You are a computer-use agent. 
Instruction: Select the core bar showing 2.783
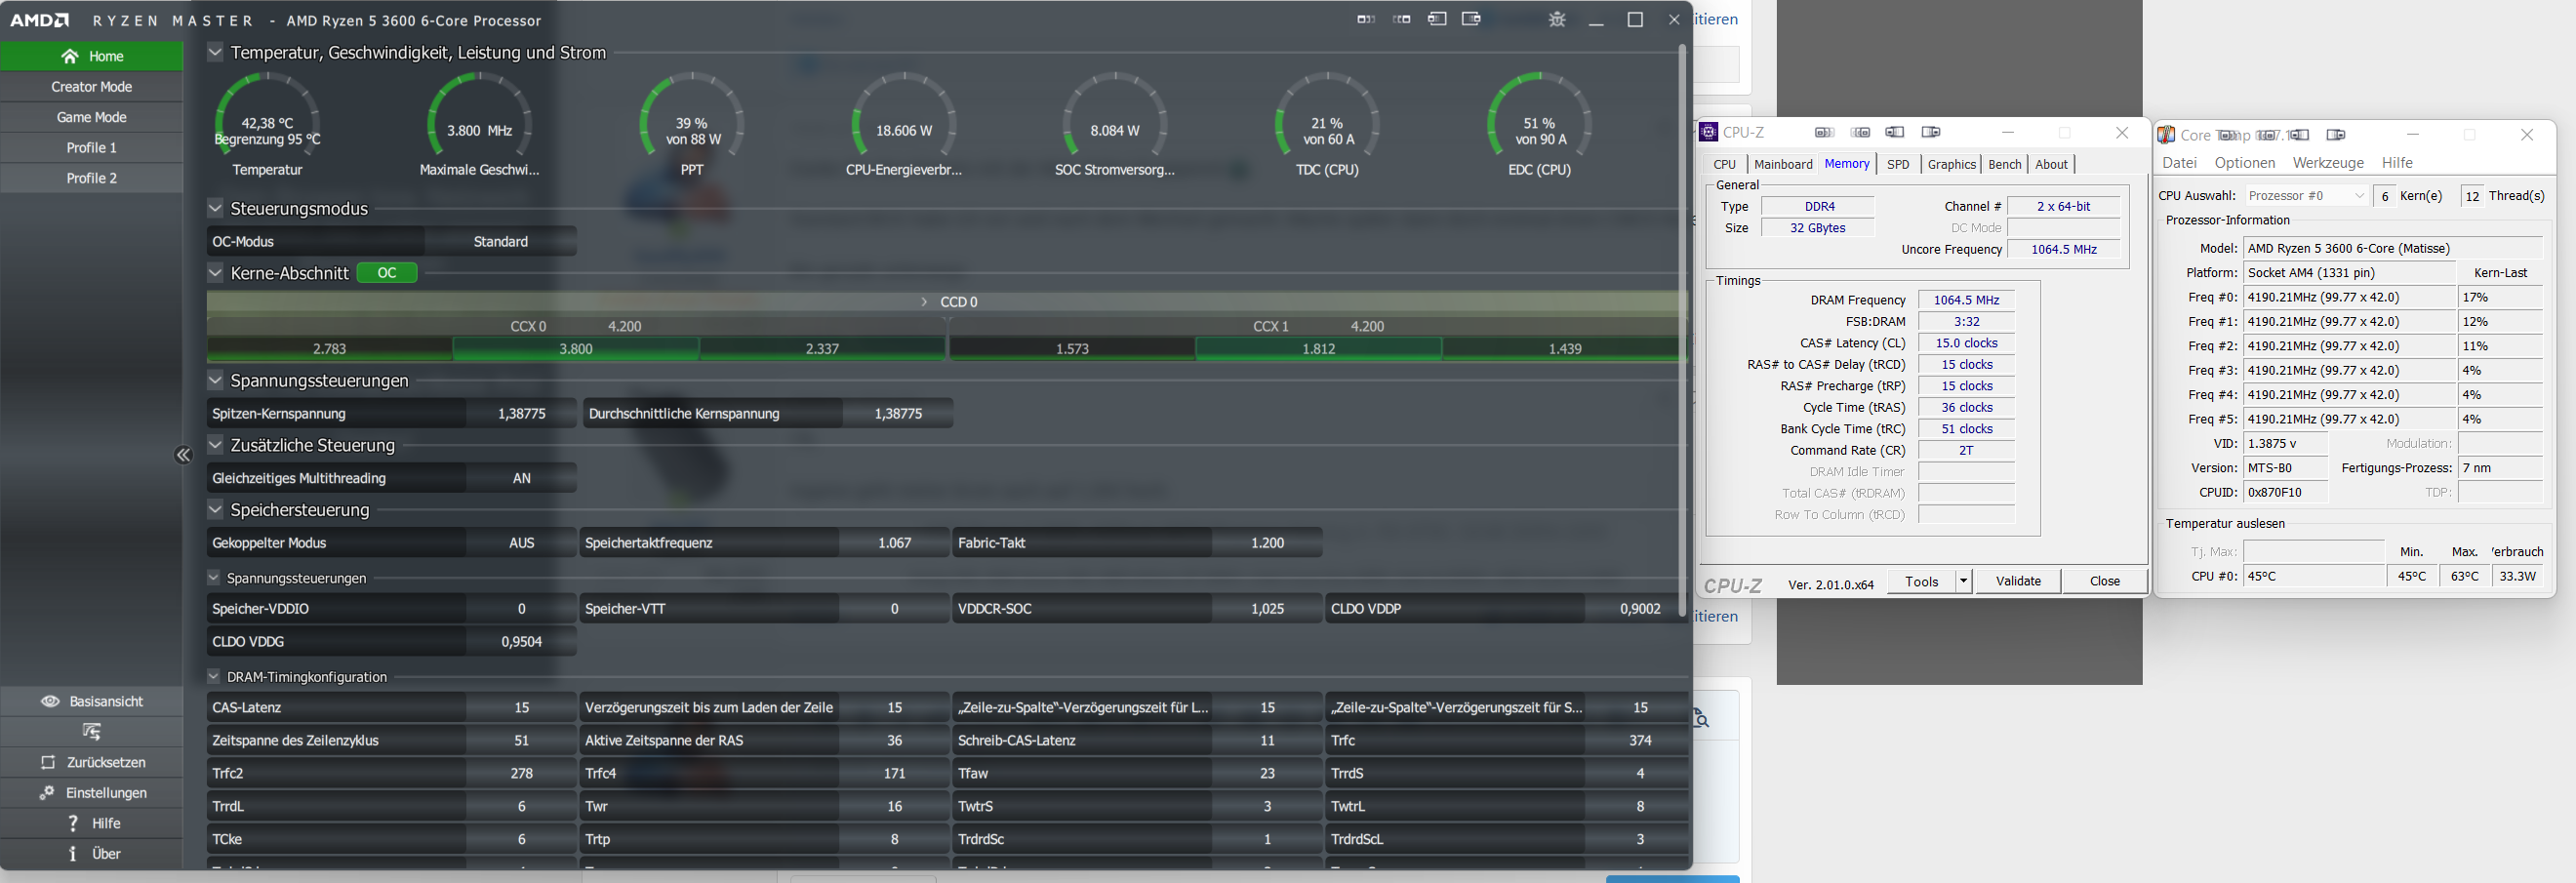[x=330, y=349]
